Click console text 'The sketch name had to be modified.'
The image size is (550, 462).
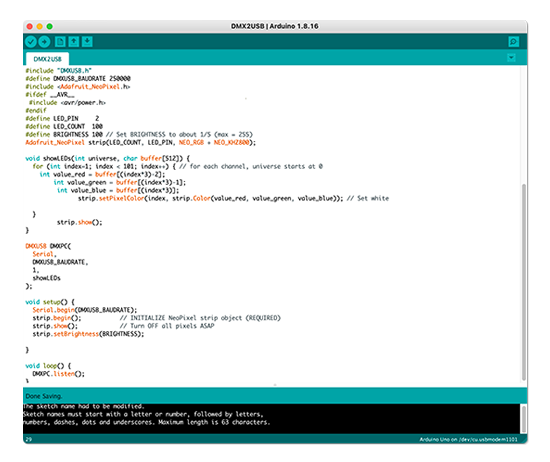(x=83, y=407)
